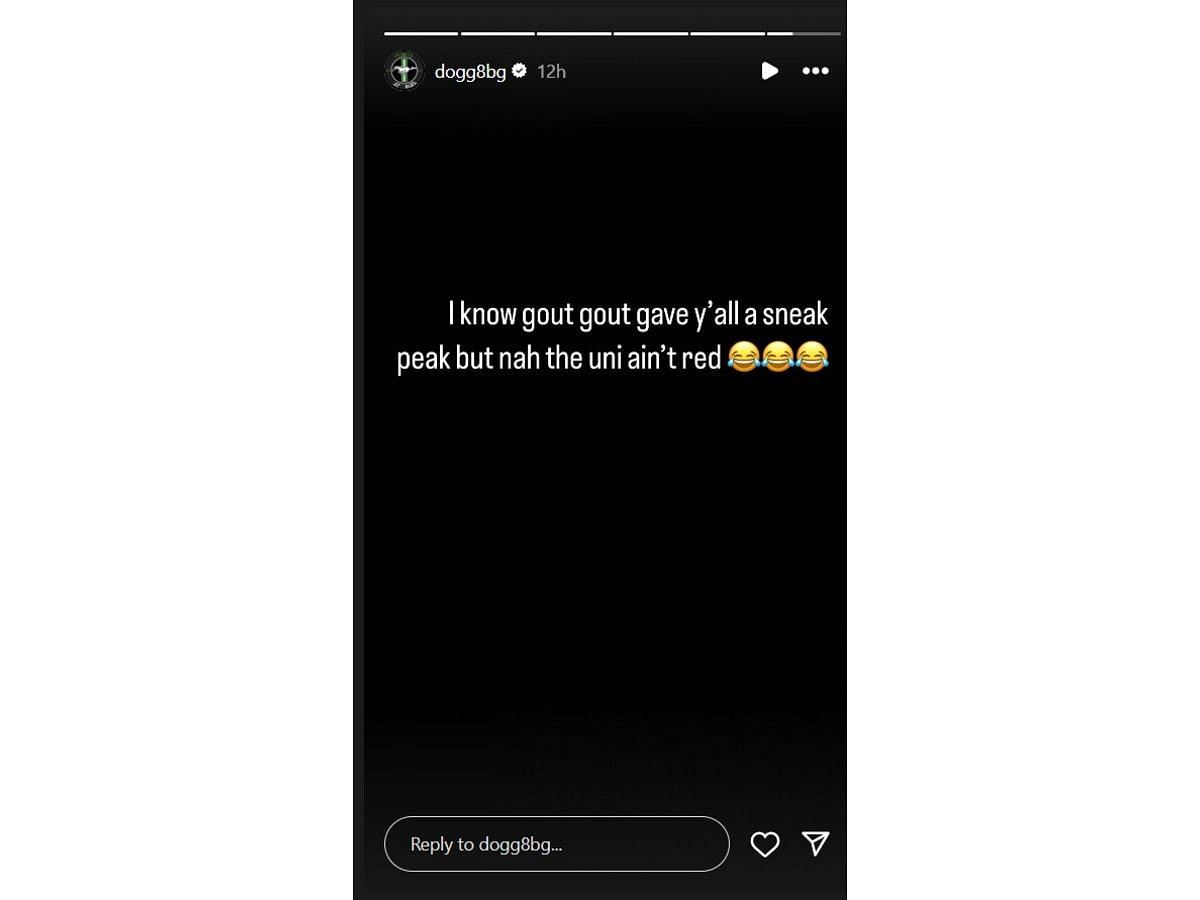Open dogg8bg's profile picture avatar
The width and height of the screenshot is (1200, 900).
[x=404, y=71]
